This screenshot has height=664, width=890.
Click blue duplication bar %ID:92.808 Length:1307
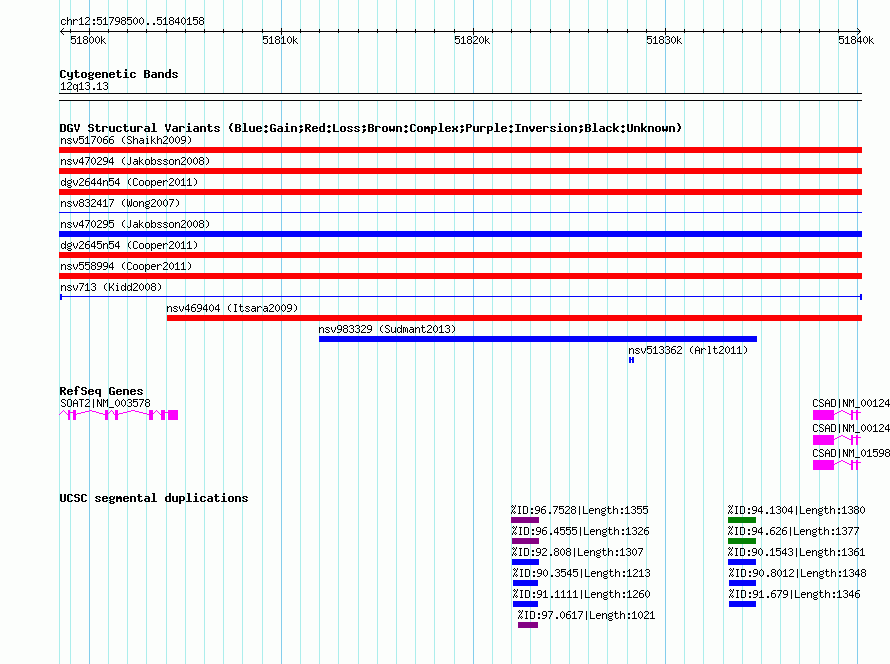pos(525,562)
